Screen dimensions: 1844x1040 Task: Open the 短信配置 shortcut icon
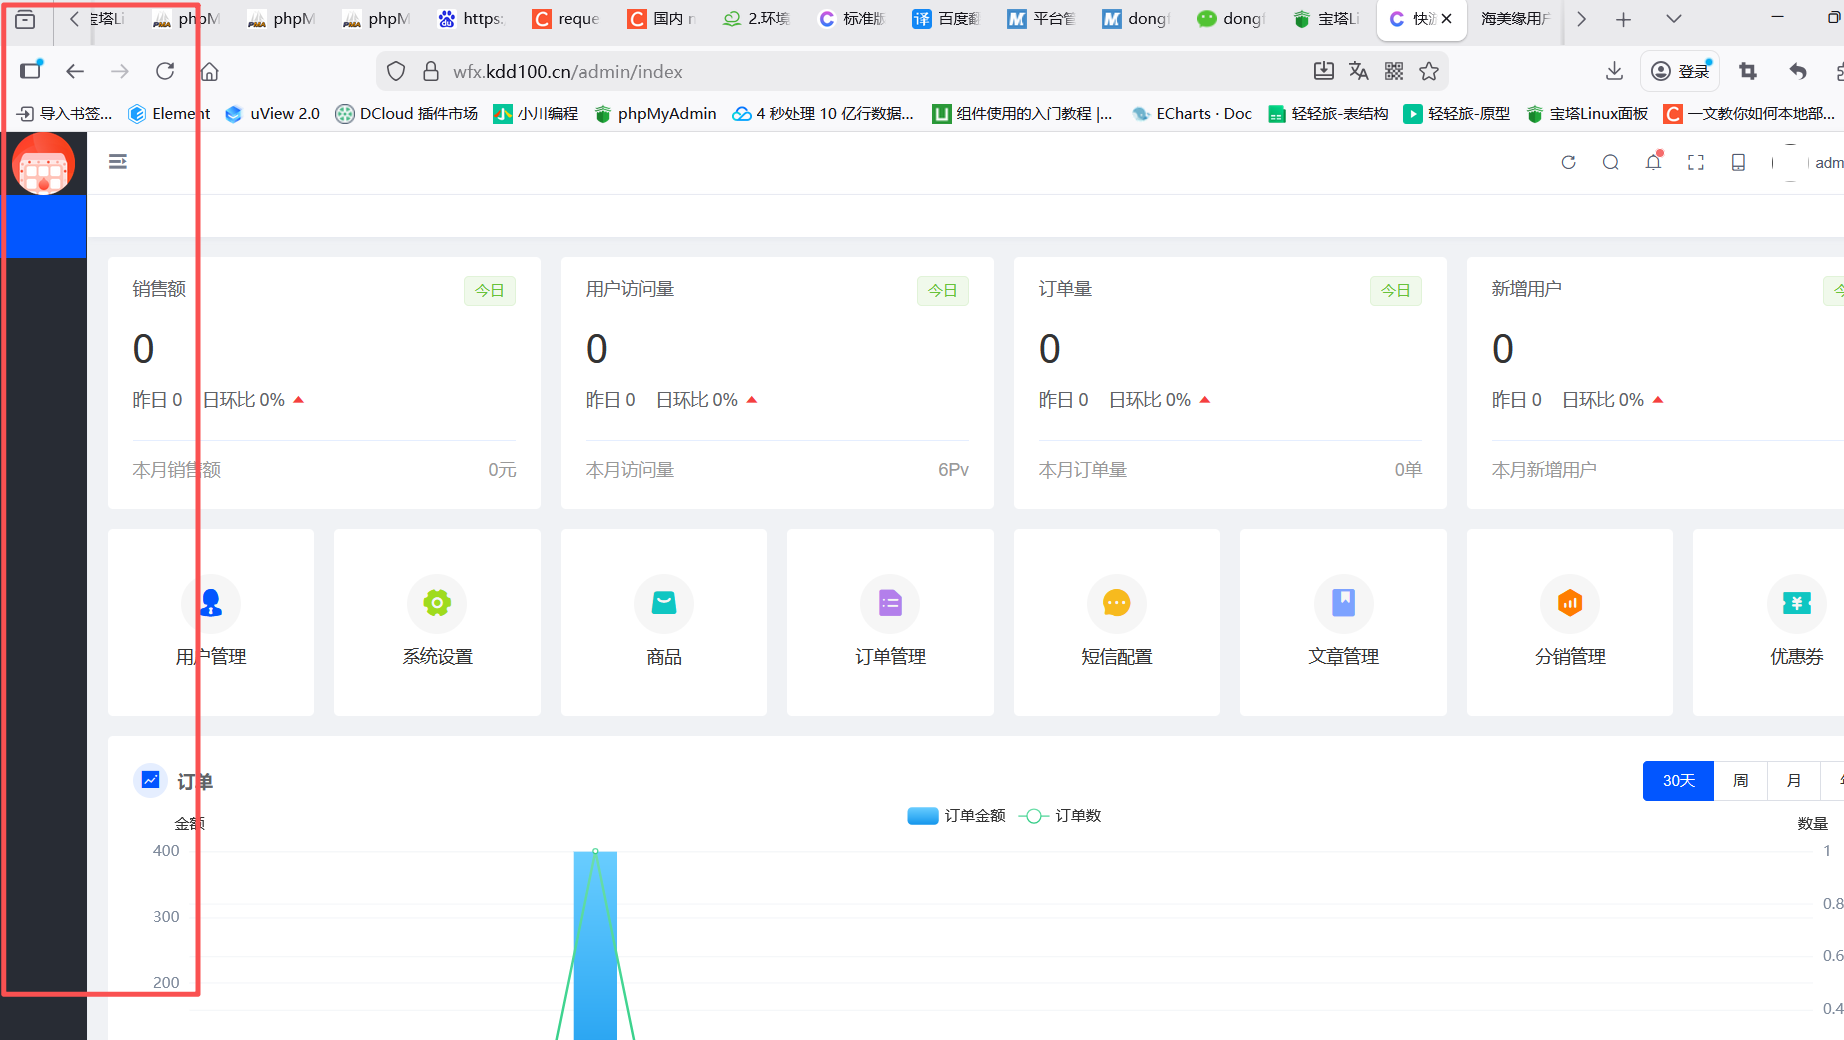point(1116,603)
